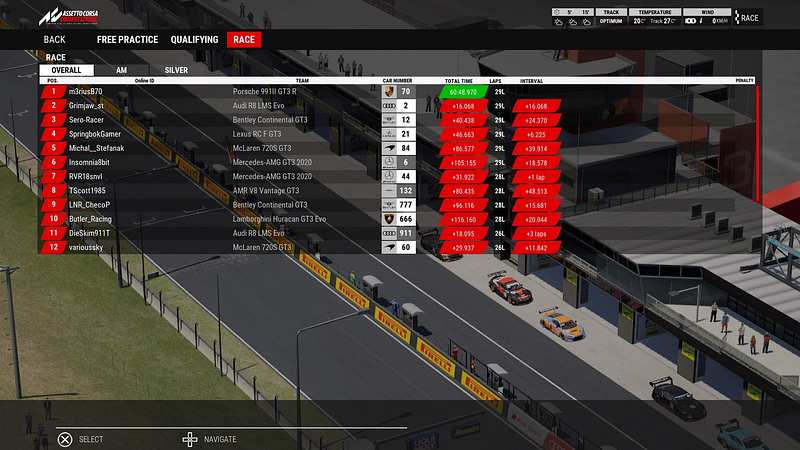
Task: Click the Lamborghini logo beside car number 666
Action: [x=389, y=219]
